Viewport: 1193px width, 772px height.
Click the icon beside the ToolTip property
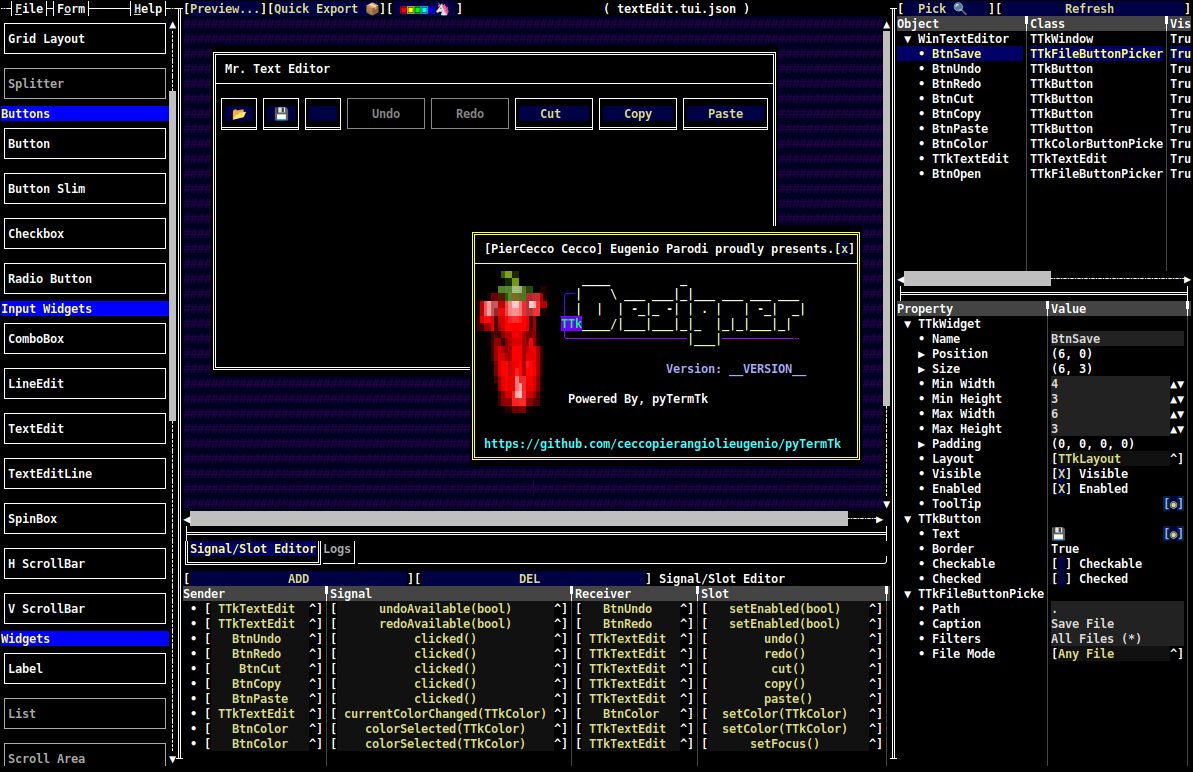tap(1173, 503)
